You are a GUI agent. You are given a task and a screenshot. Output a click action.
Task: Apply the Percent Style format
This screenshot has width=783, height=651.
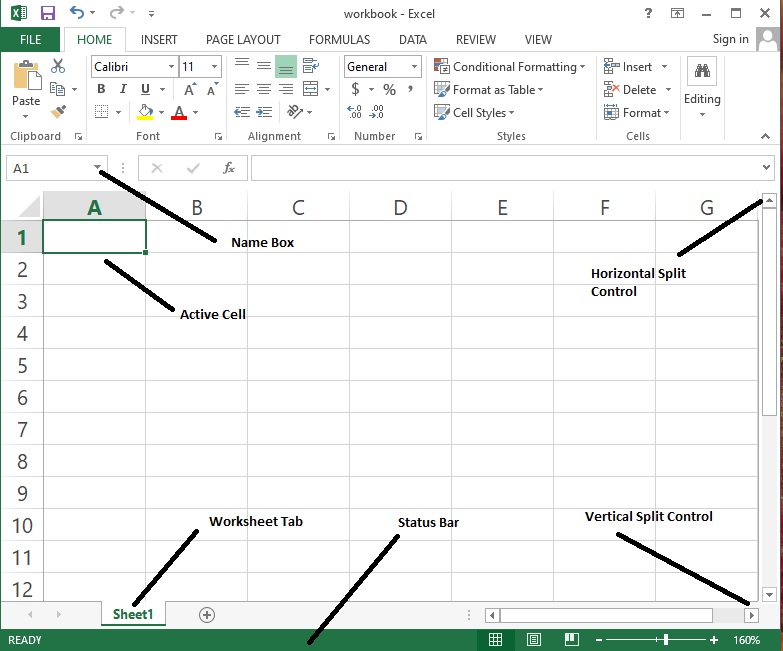point(389,90)
